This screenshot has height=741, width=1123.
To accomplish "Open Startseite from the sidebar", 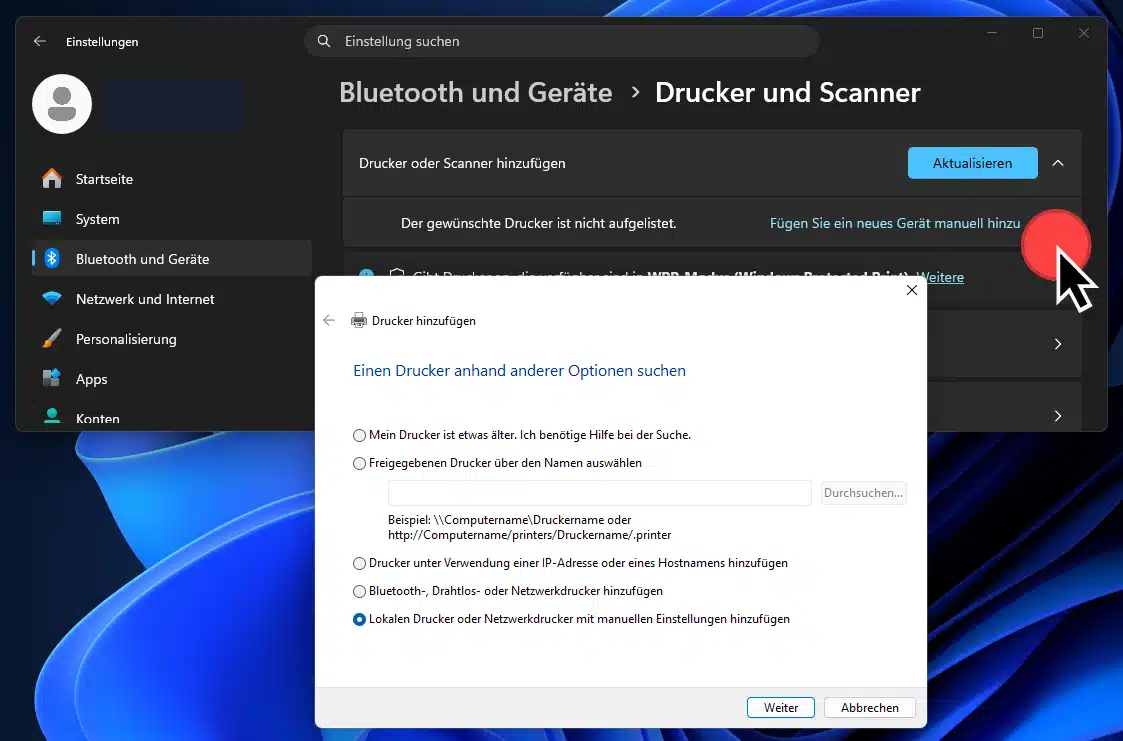I will tap(172, 179).
